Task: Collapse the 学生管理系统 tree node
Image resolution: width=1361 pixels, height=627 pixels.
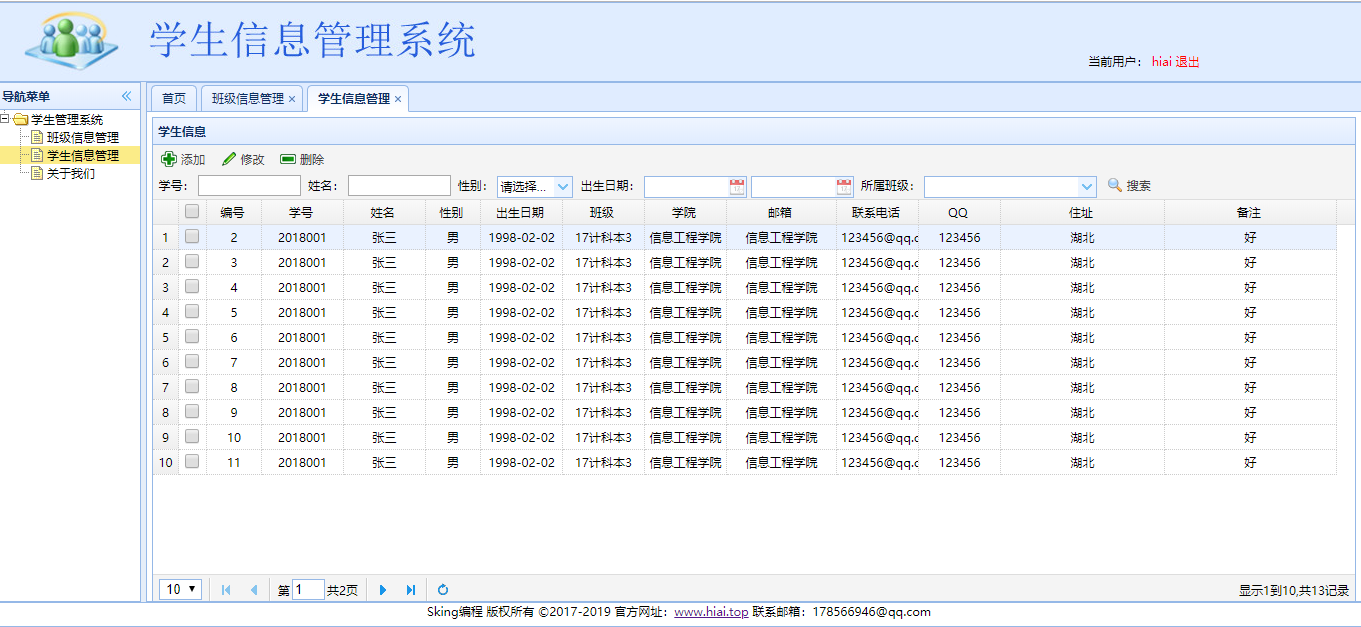Action: tap(5, 119)
